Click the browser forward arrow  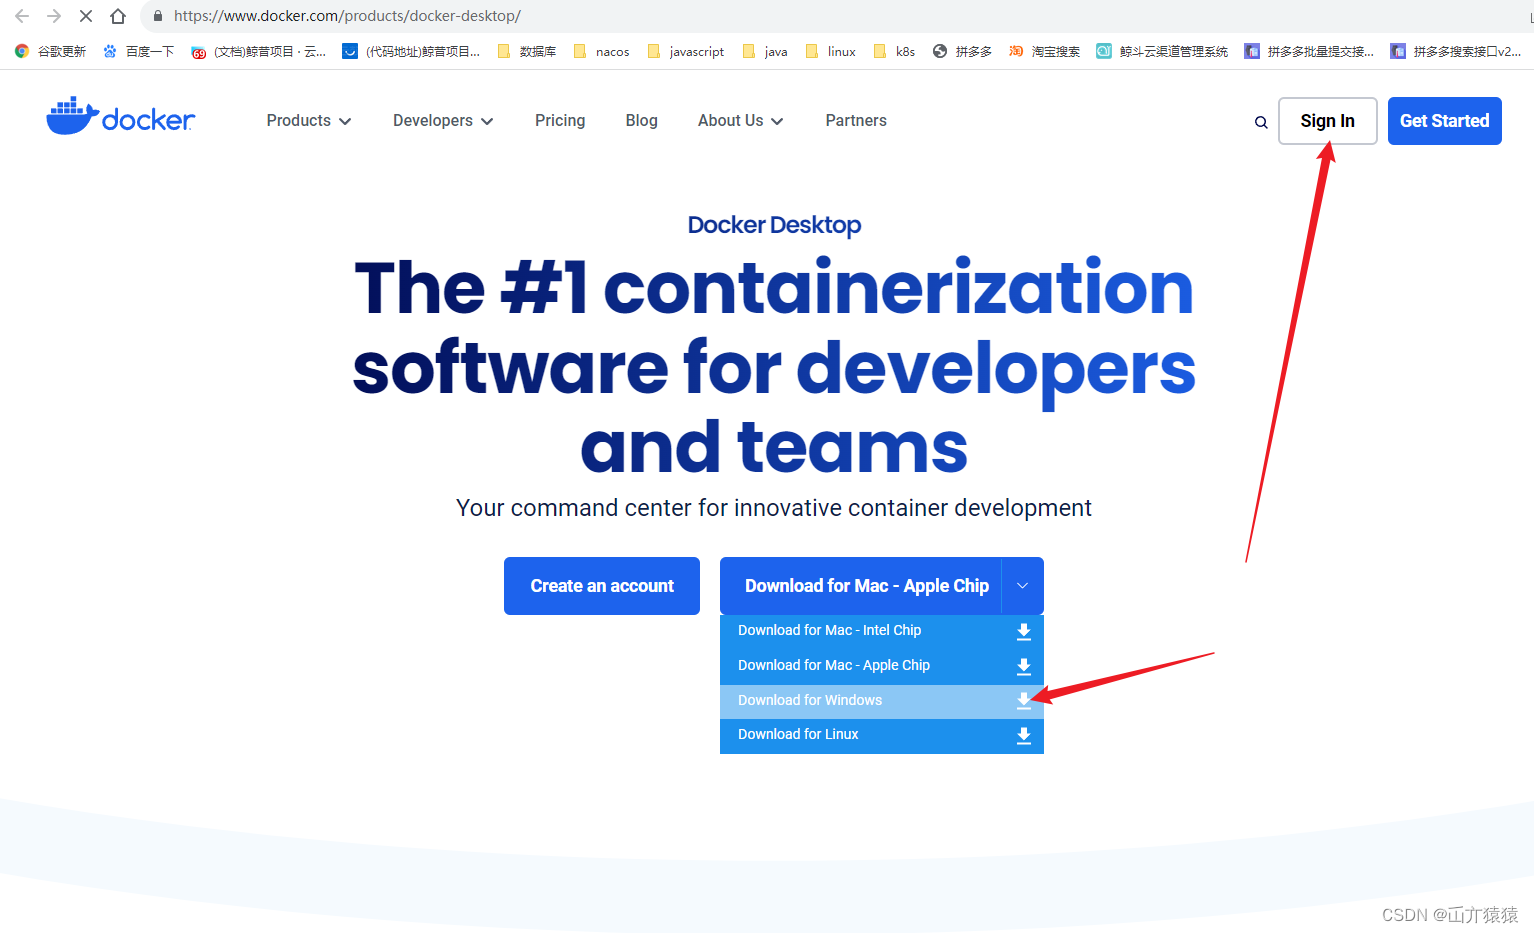pyautogui.click(x=54, y=16)
